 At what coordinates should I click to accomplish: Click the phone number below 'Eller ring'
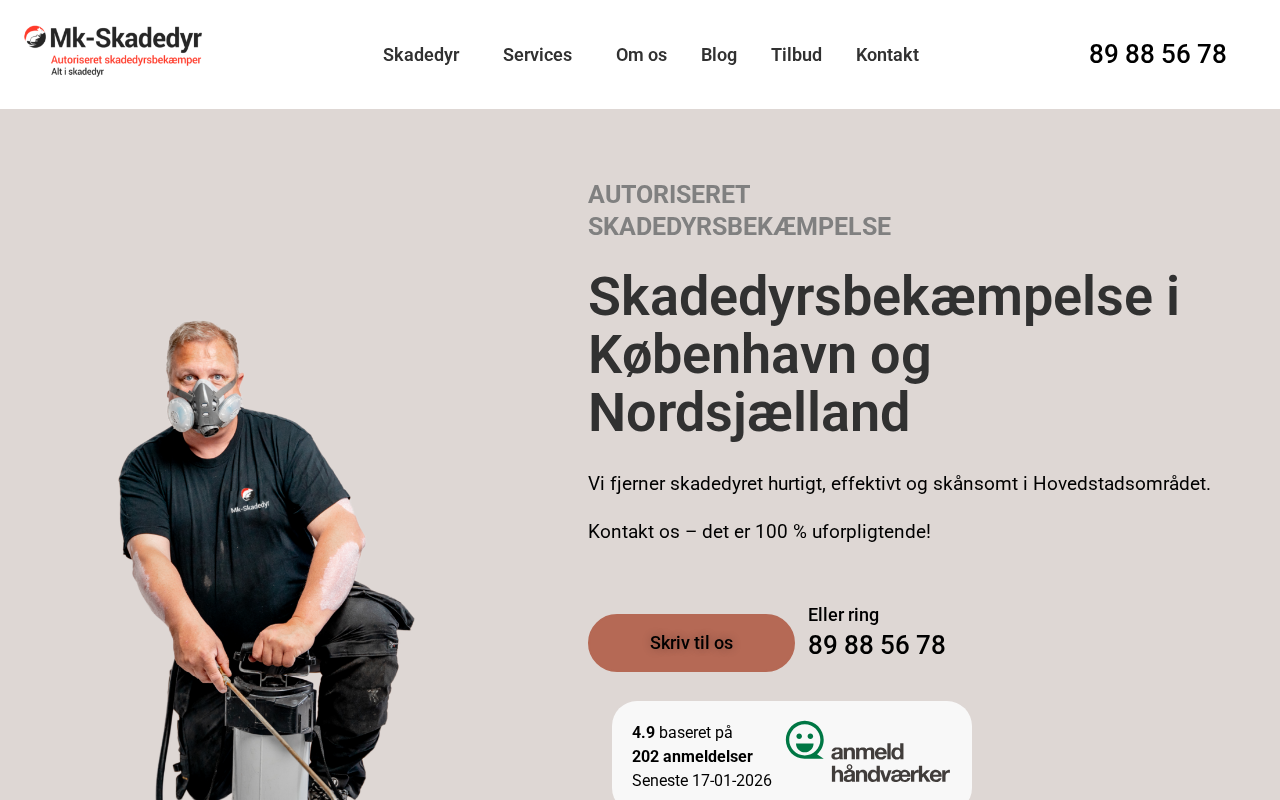coord(876,645)
